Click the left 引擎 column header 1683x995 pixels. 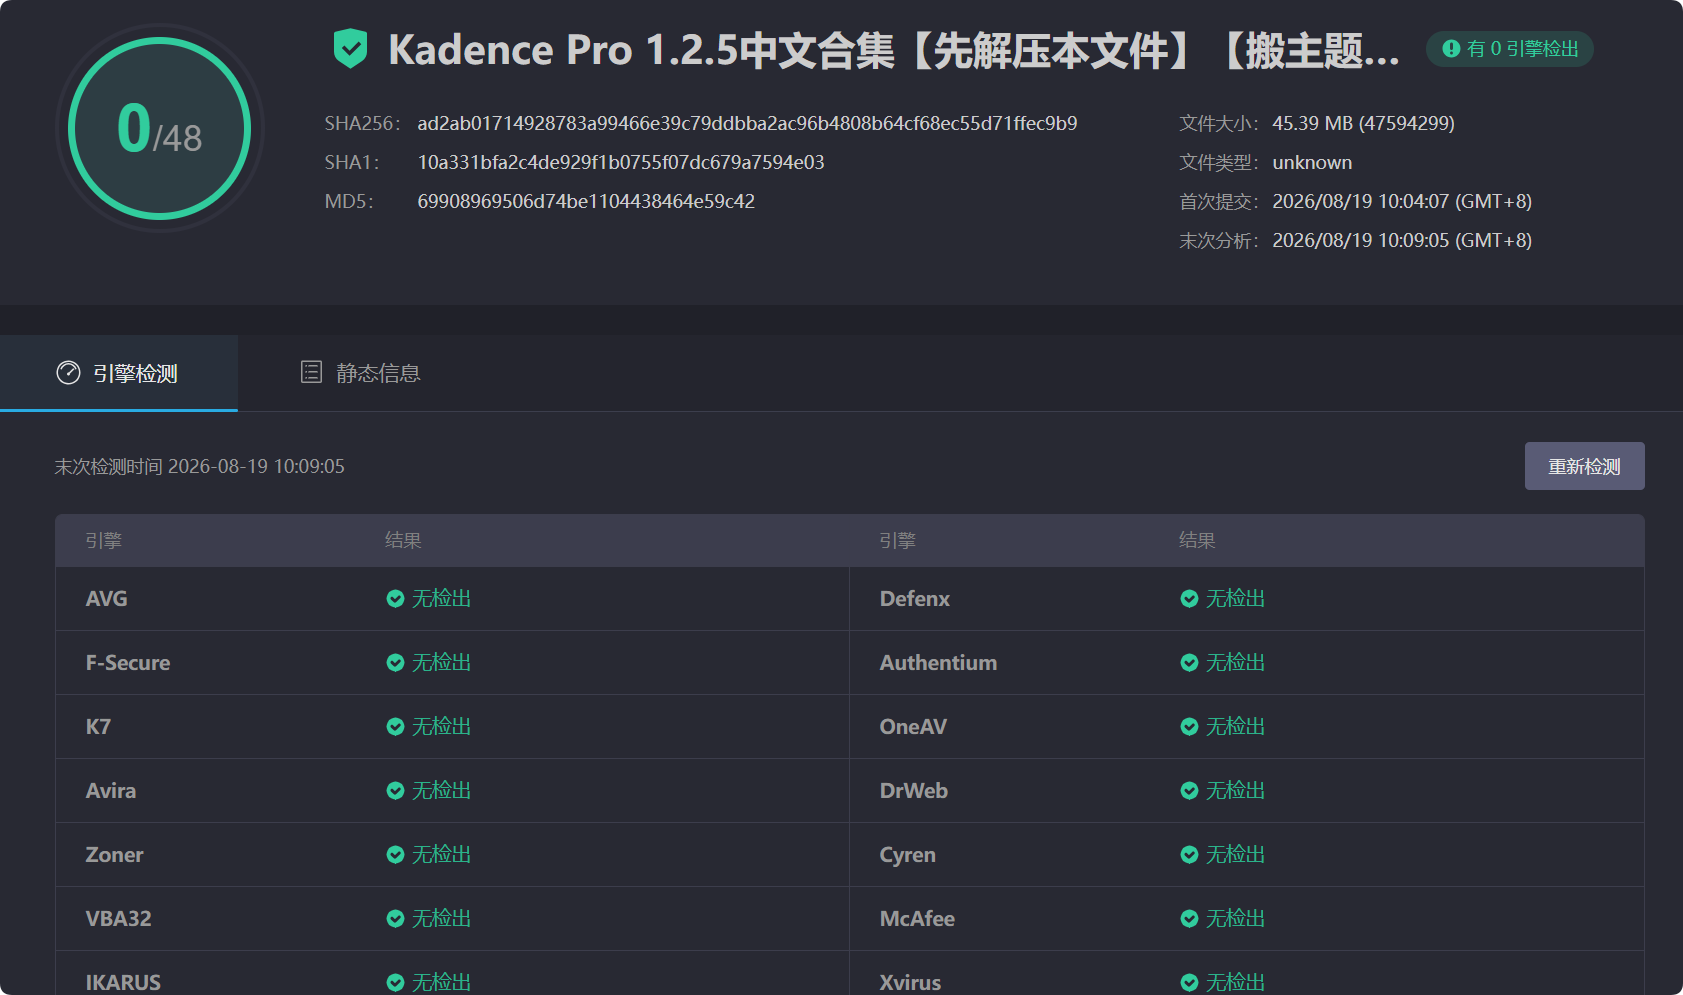104,541
